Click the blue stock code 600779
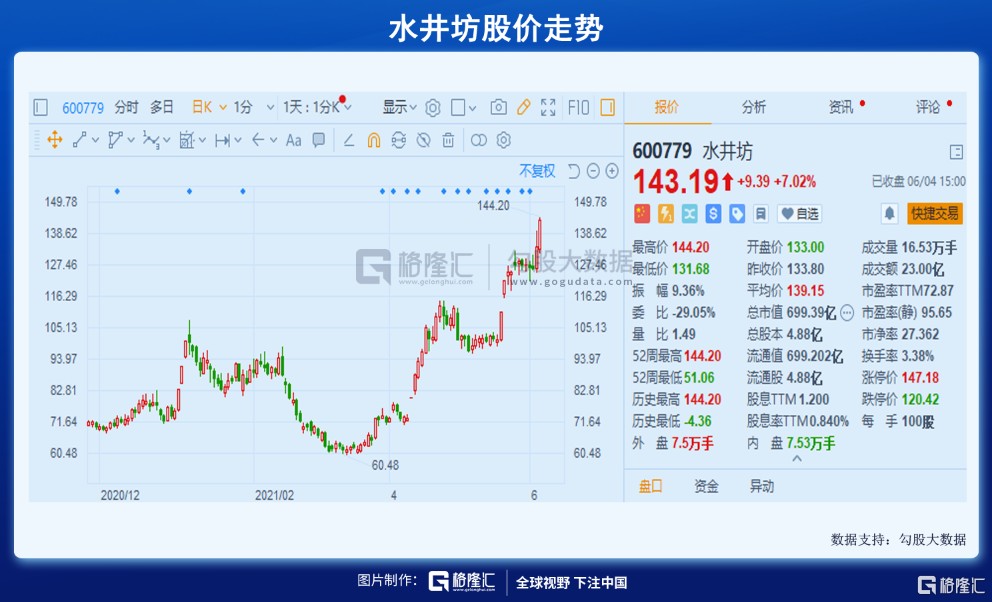992x602 pixels. 83,108
